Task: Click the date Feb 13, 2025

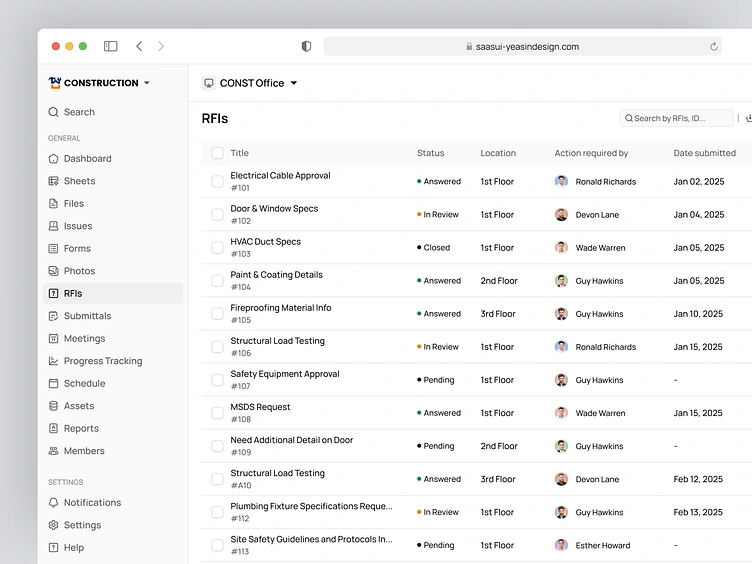Action: coord(698,512)
